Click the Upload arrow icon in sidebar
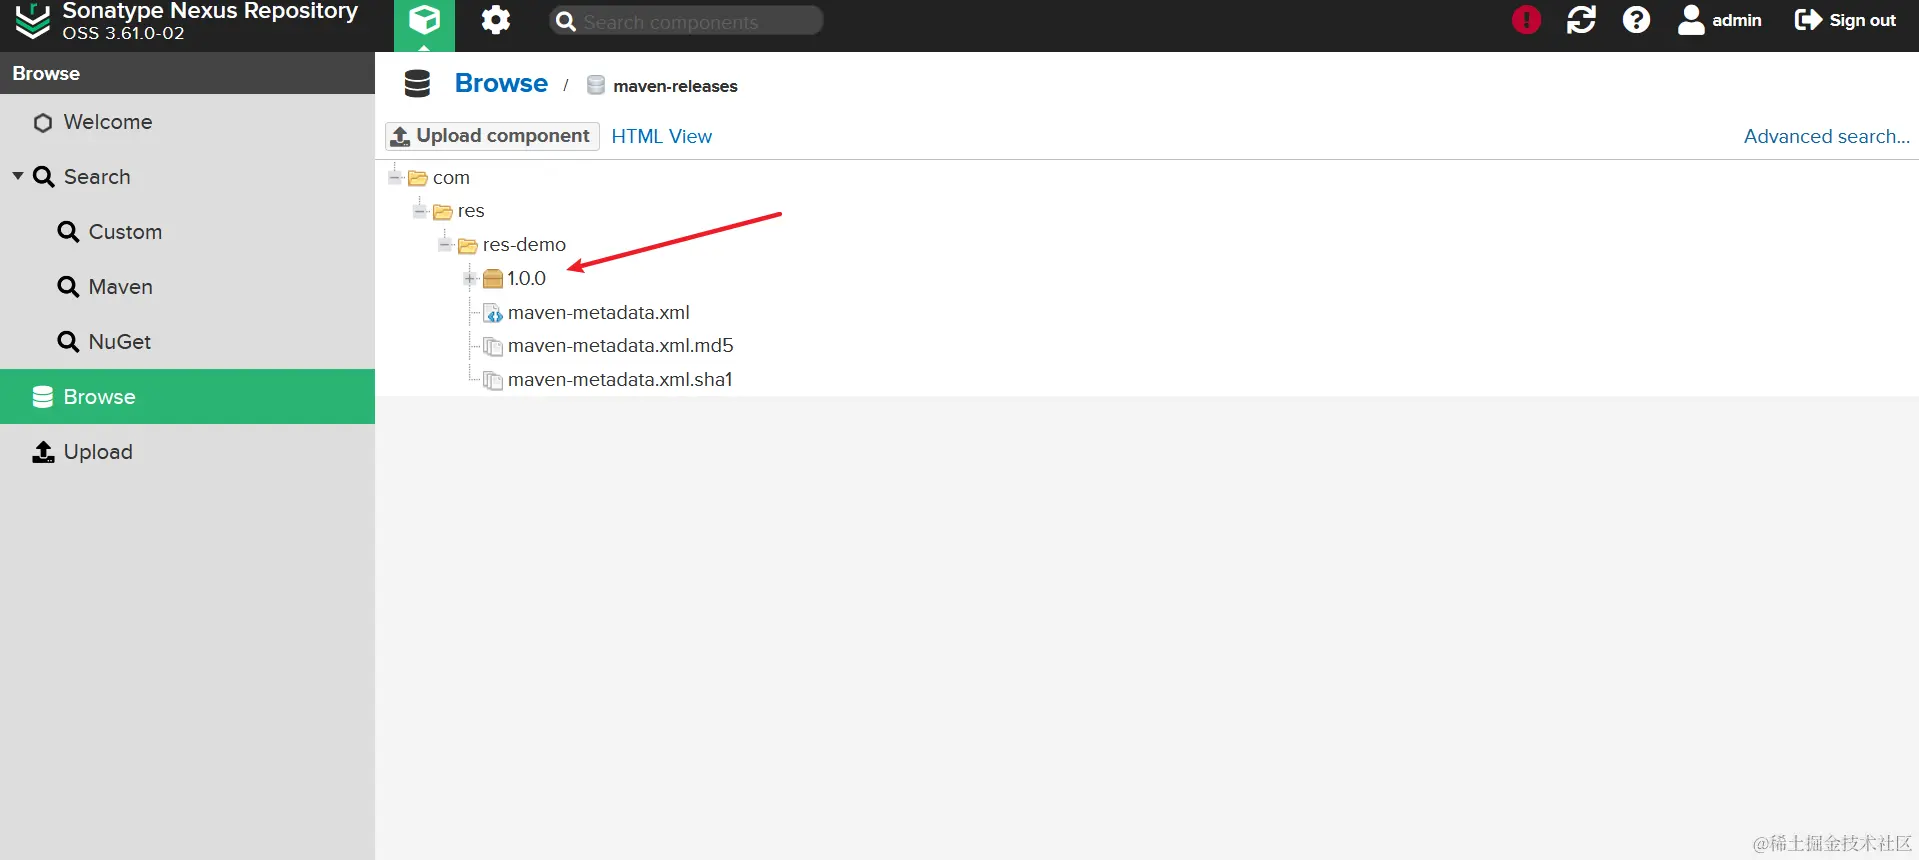1919x860 pixels. click(43, 452)
